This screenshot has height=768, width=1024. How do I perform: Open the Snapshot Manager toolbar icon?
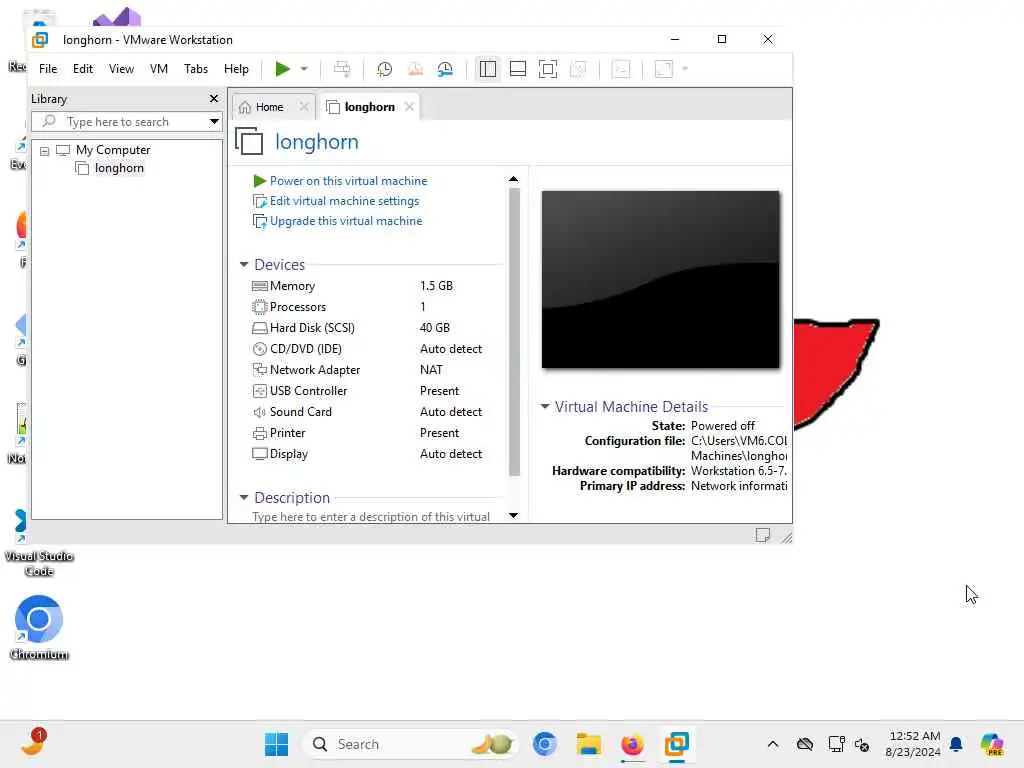445,69
